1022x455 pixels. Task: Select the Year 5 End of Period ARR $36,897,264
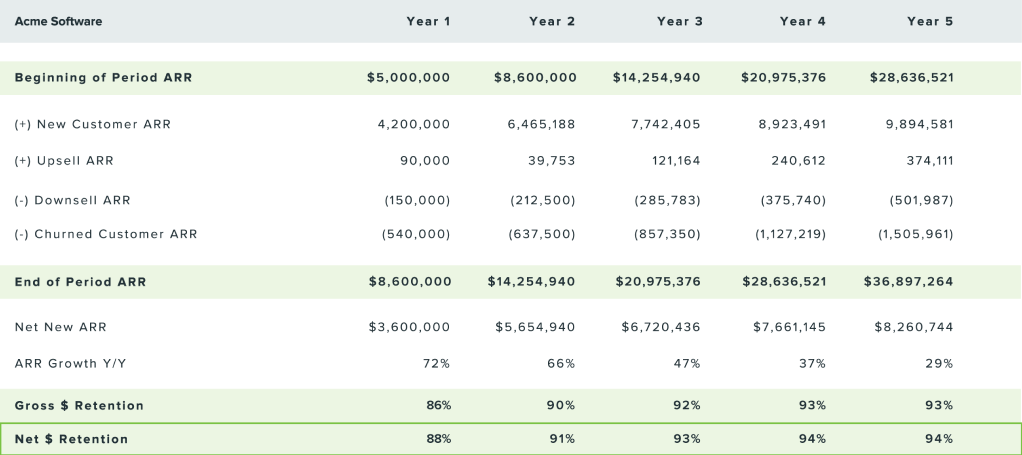pyautogui.click(x=908, y=282)
